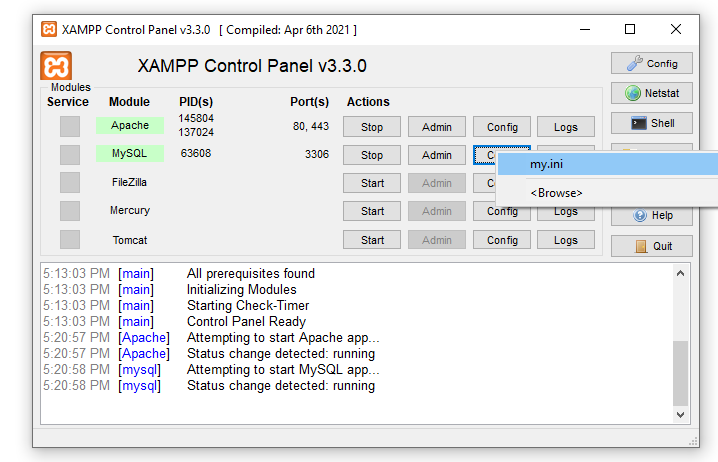Click 'Attempting to start MySQL app...' log
This screenshot has height=462, width=718.
click(283, 370)
